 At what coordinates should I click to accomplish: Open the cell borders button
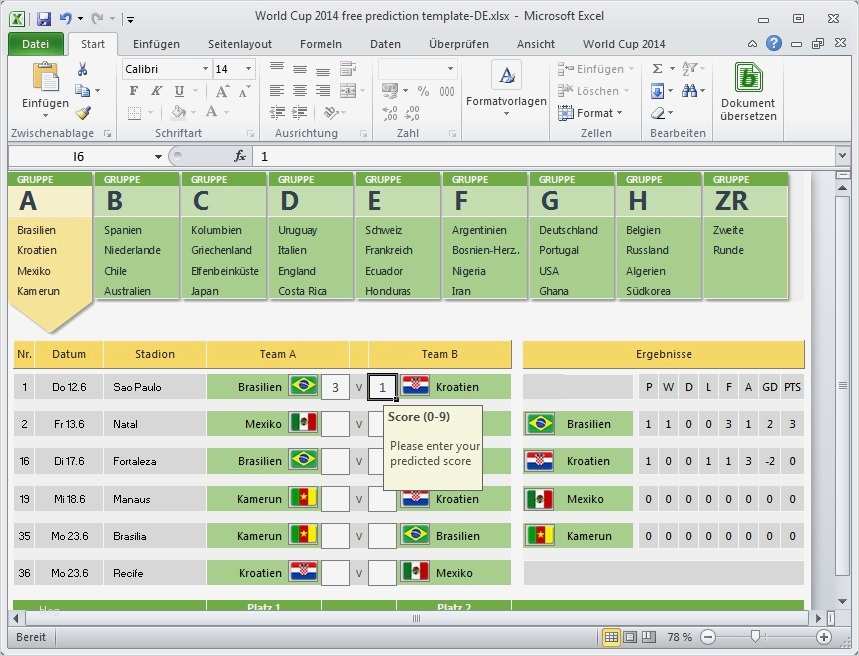(134, 113)
